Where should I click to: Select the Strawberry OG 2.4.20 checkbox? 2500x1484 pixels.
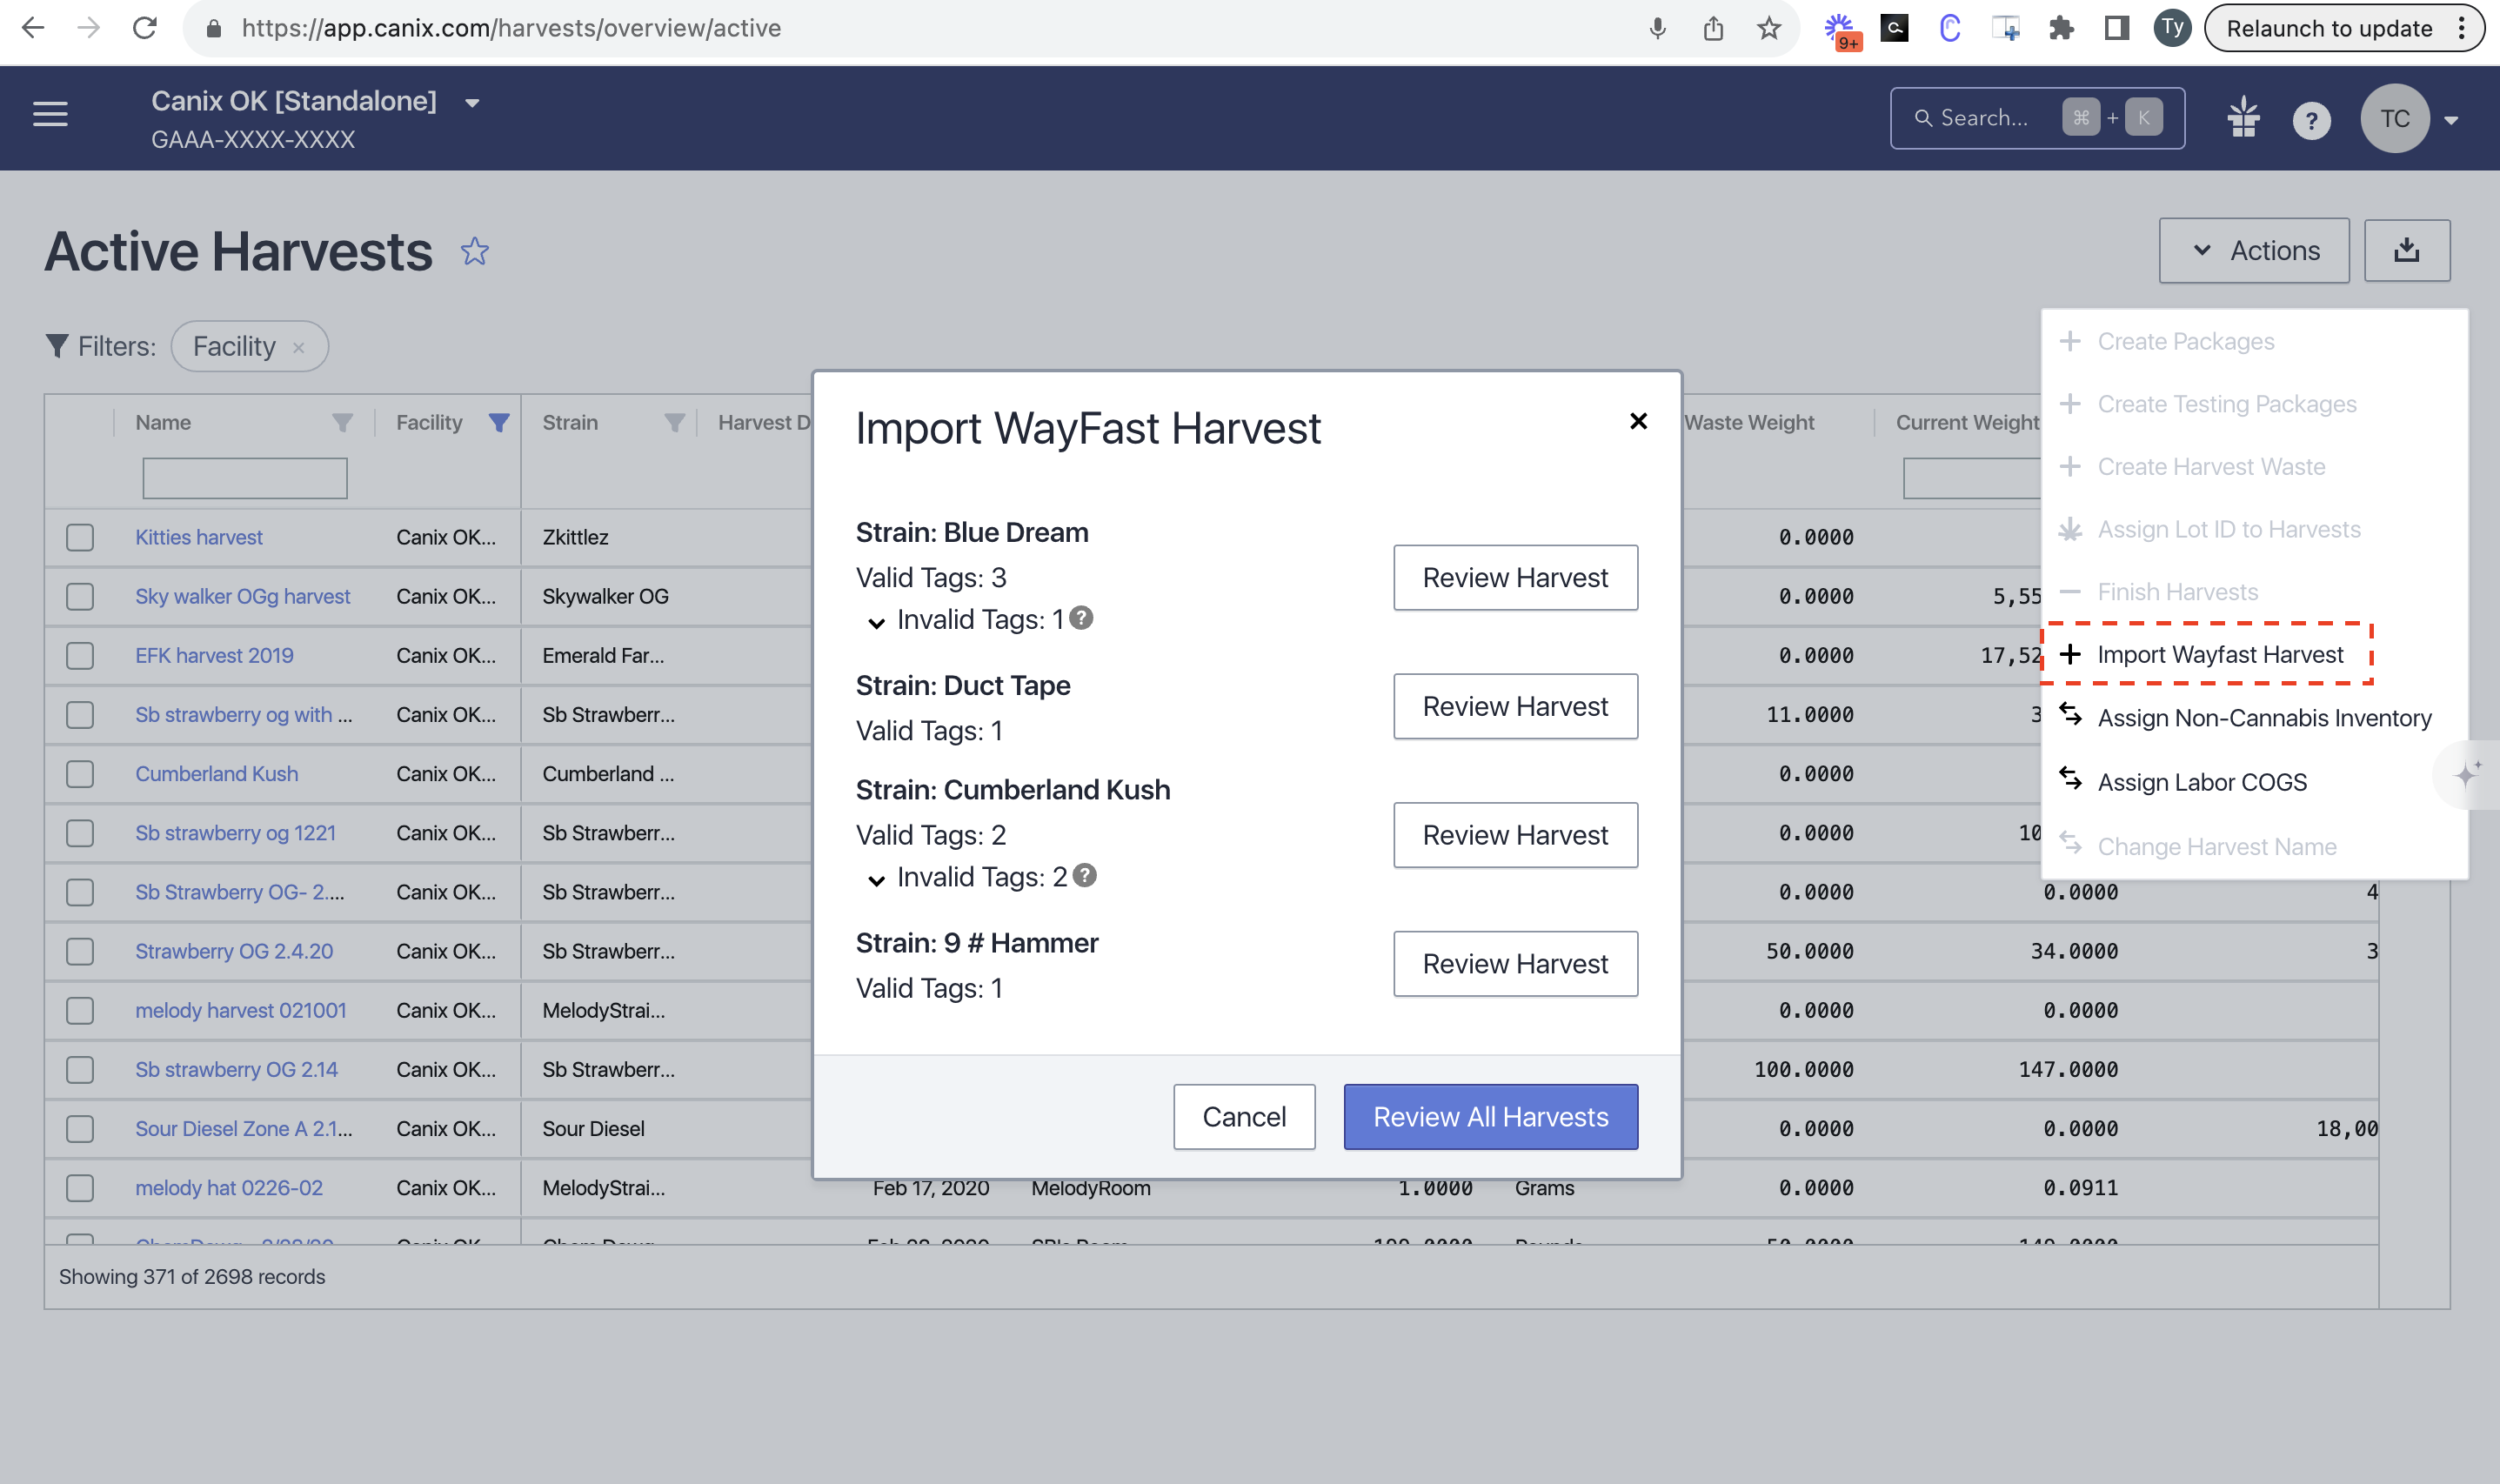pos(80,951)
